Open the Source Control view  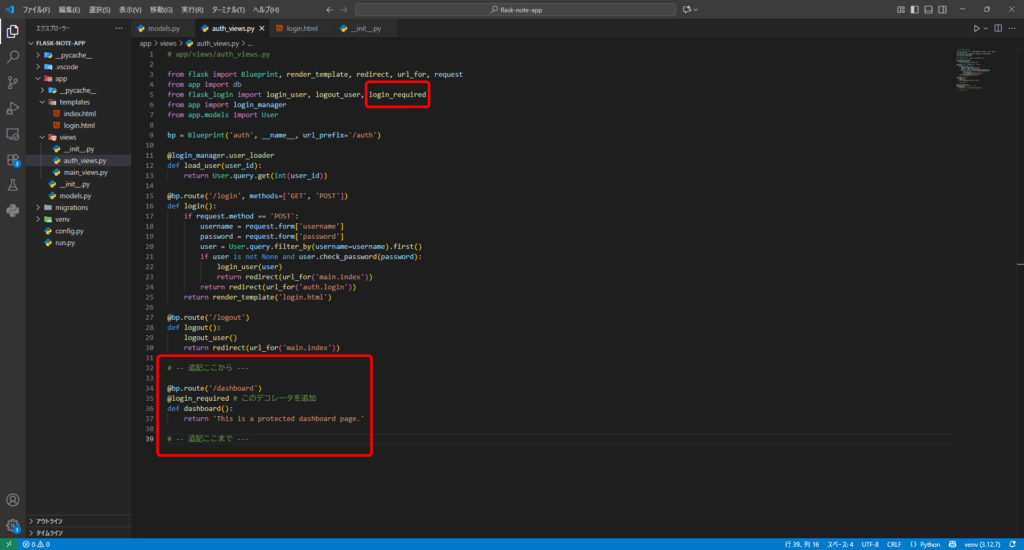click(x=13, y=82)
